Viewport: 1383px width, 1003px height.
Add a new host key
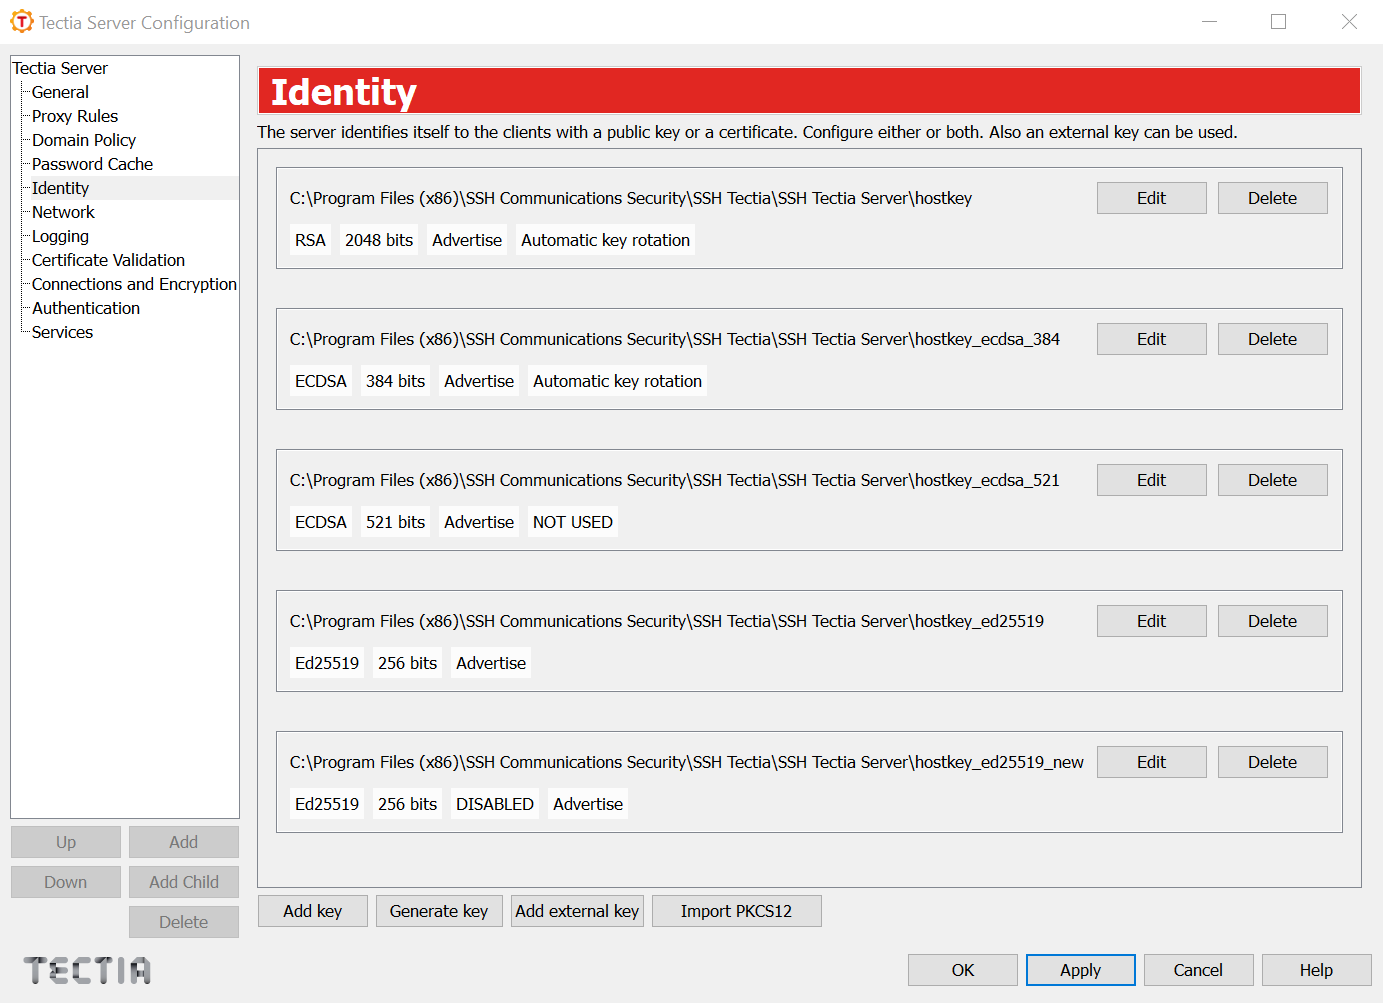click(312, 910)
